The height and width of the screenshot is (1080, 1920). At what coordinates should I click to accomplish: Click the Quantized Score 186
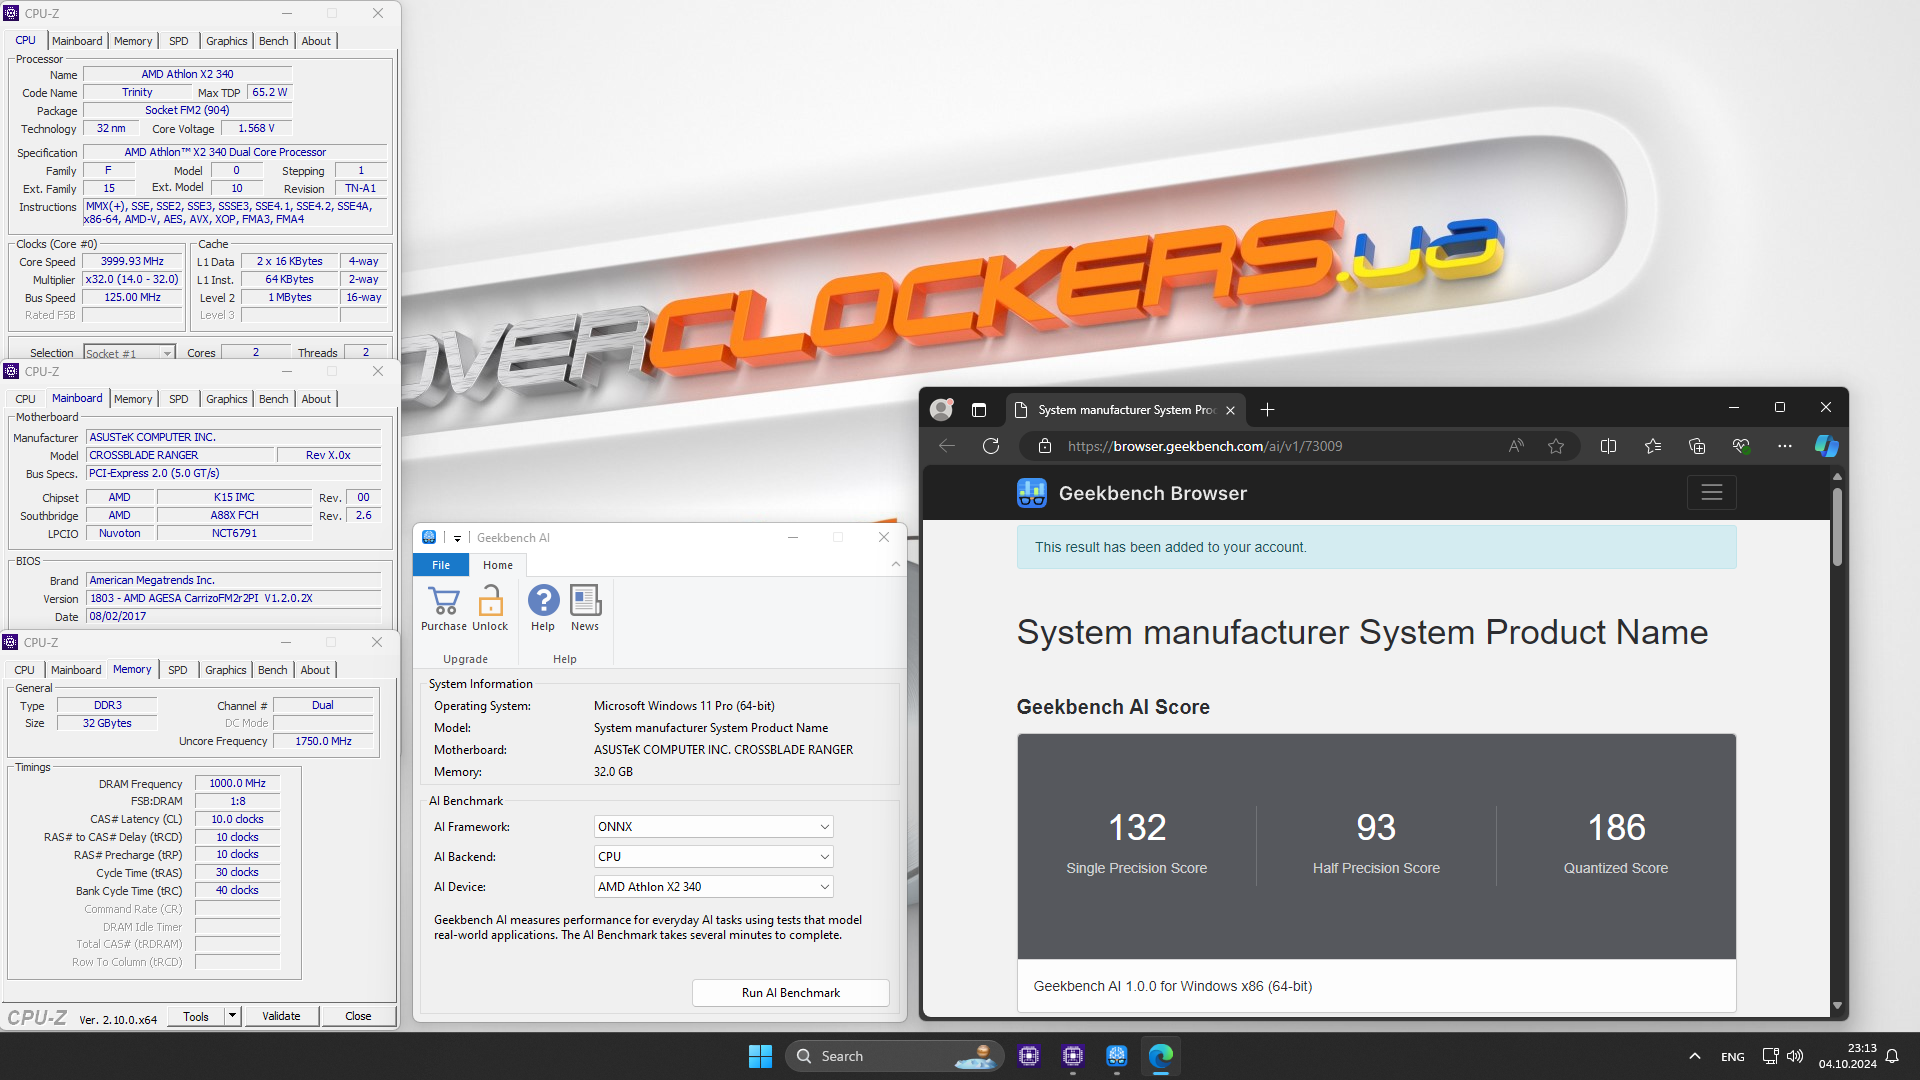pyautogui.click(x=1616, y=828)
